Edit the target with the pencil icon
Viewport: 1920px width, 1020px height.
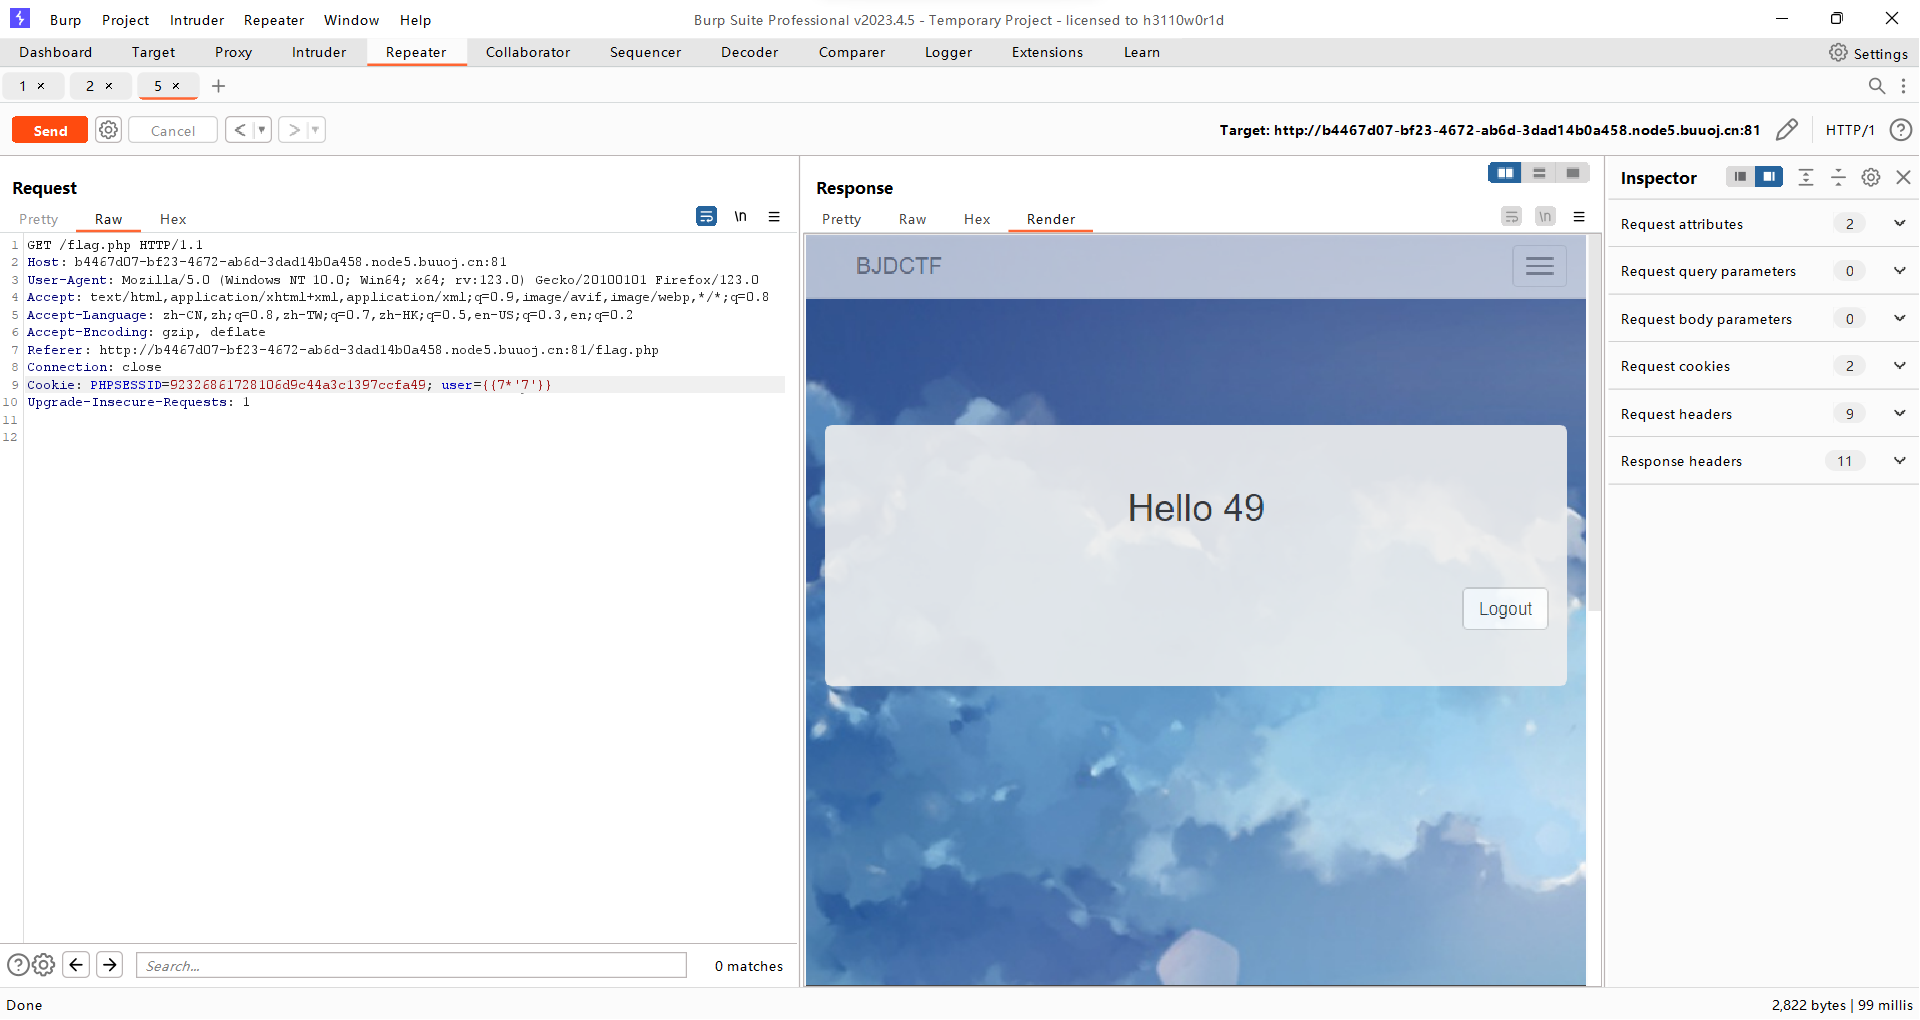click(1787, 130)
